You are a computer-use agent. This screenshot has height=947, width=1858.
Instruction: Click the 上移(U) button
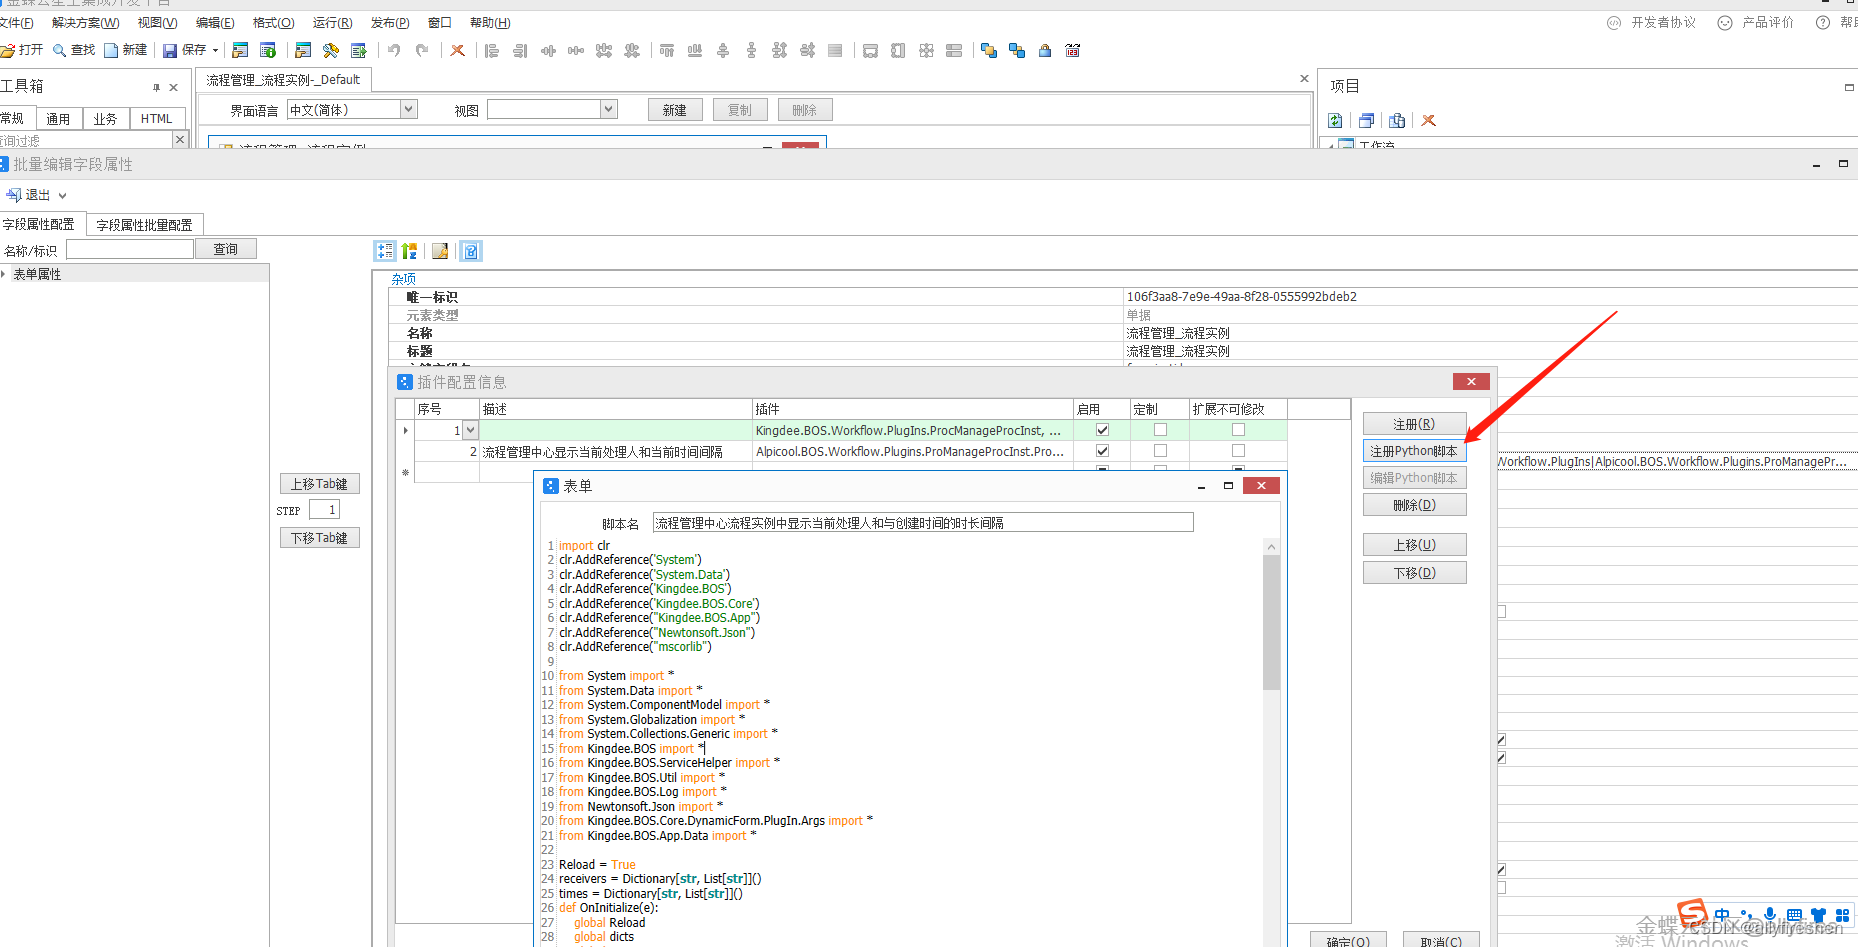point(1414,545)
